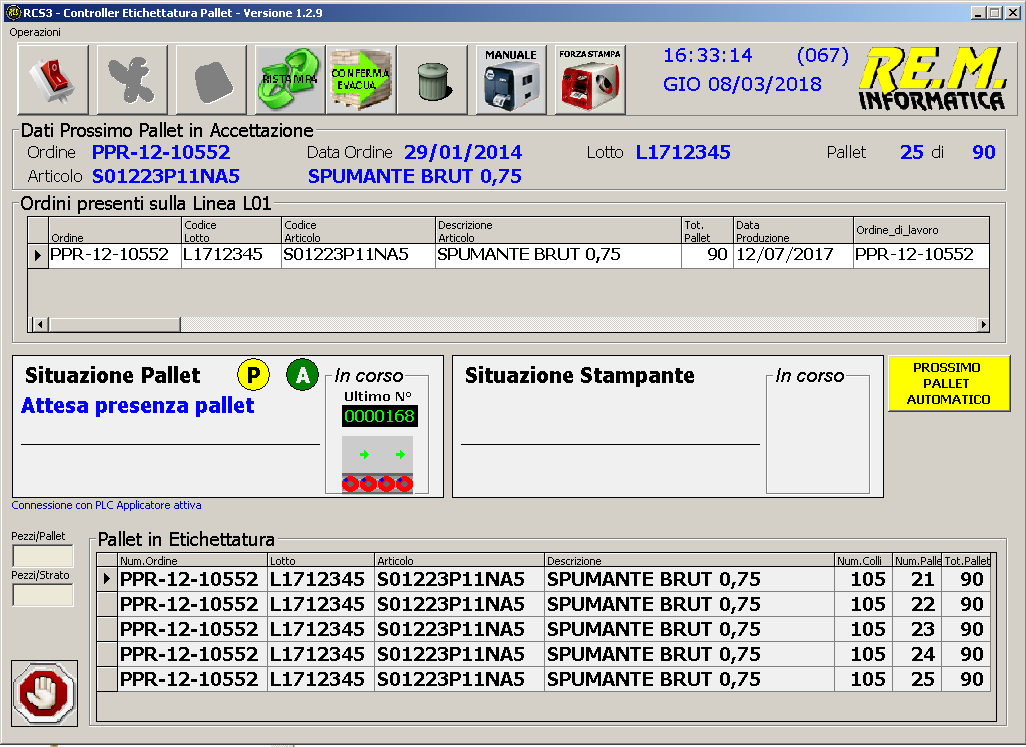The width and height of the screenshot is (1026, 747).
Task: Select labeling row with pallet number 23
Action: 540,629
